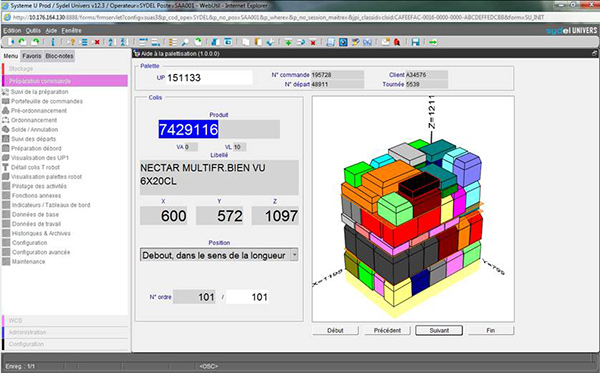Switch to the Bloc-notes tab
This screenshot has width=600, height=373.
point(59,56)
